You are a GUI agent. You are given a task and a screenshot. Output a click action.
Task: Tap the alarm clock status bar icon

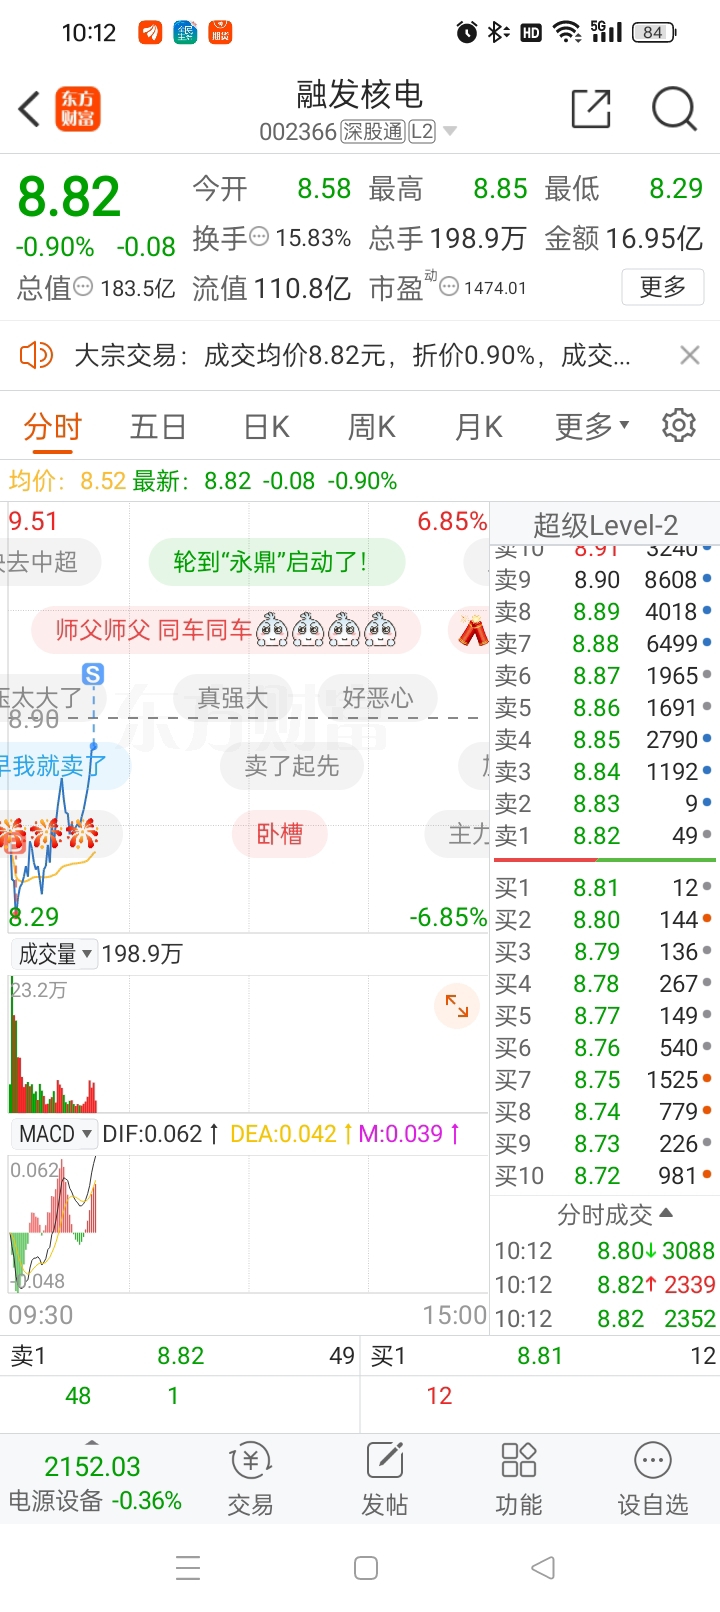(467, 33)
